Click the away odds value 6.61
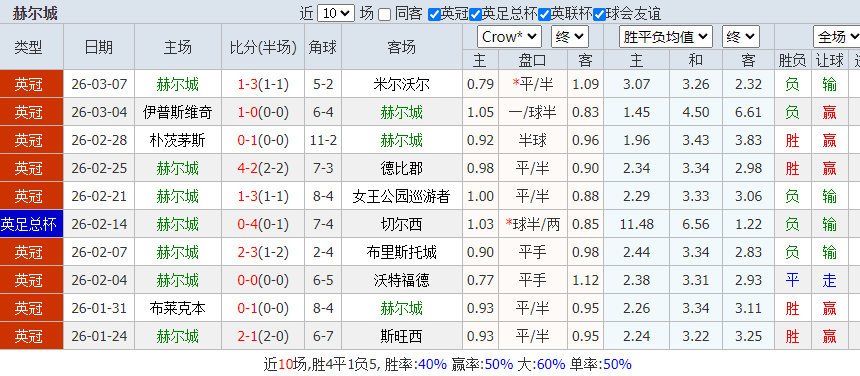The width and height of the screenshot is (860, 376). click(749, 112)
